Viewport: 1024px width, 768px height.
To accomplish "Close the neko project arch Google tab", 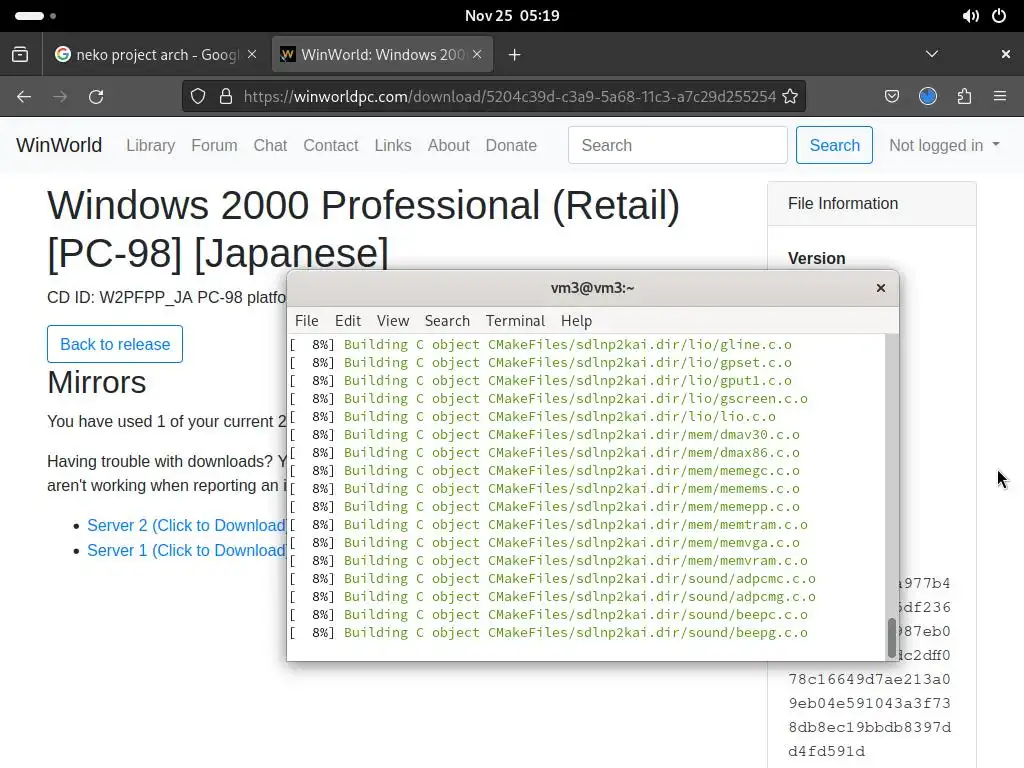I will 252,54.
